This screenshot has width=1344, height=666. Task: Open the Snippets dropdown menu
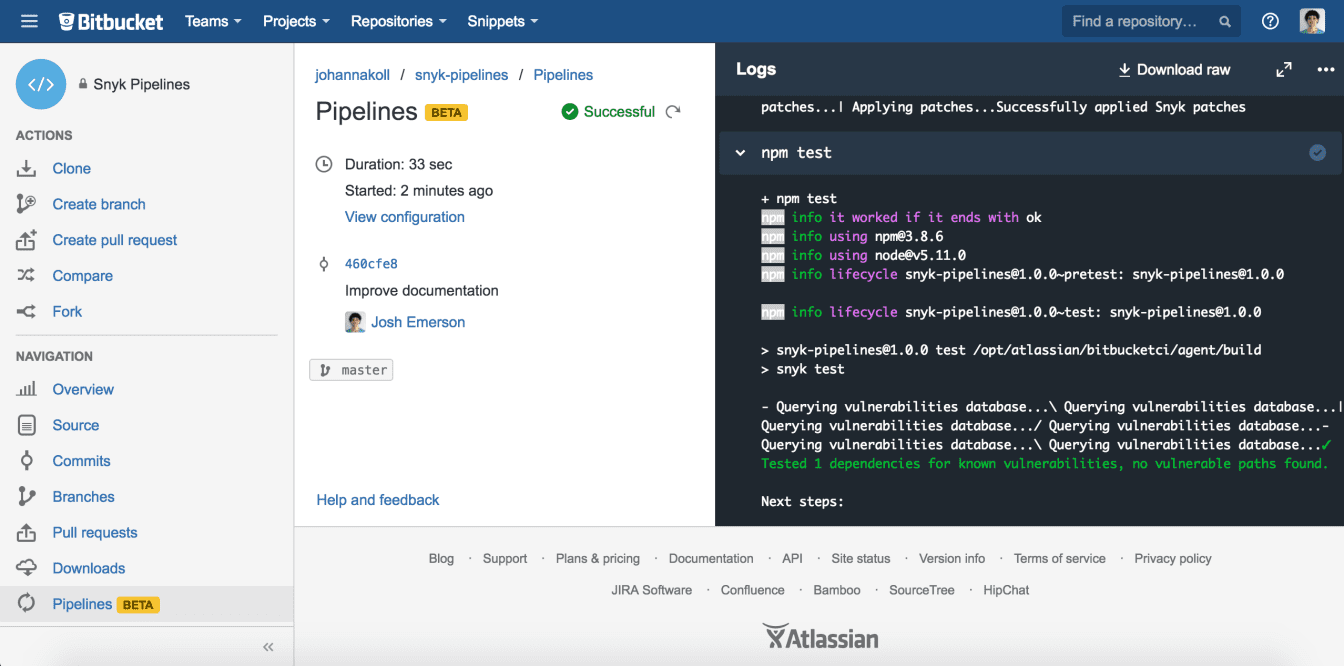[503, 21]
